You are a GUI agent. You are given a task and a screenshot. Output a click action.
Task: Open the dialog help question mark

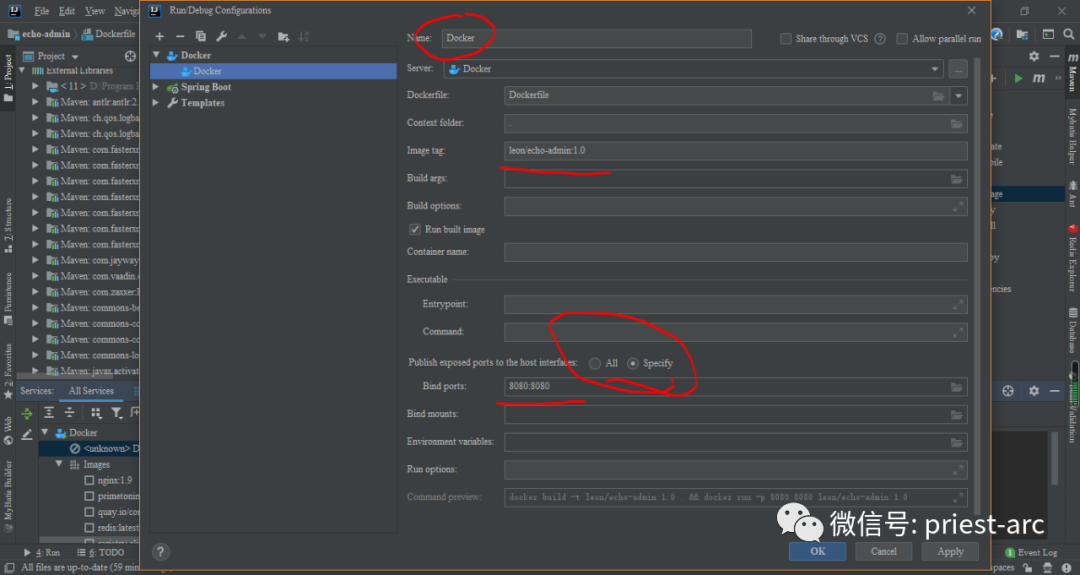[160, 552]
